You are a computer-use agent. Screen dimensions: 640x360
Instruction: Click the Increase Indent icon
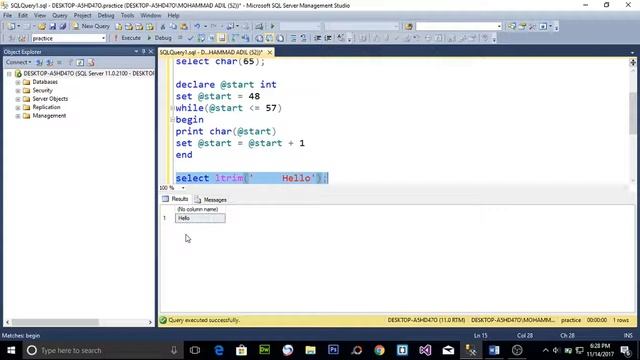[x=328, y=38]
